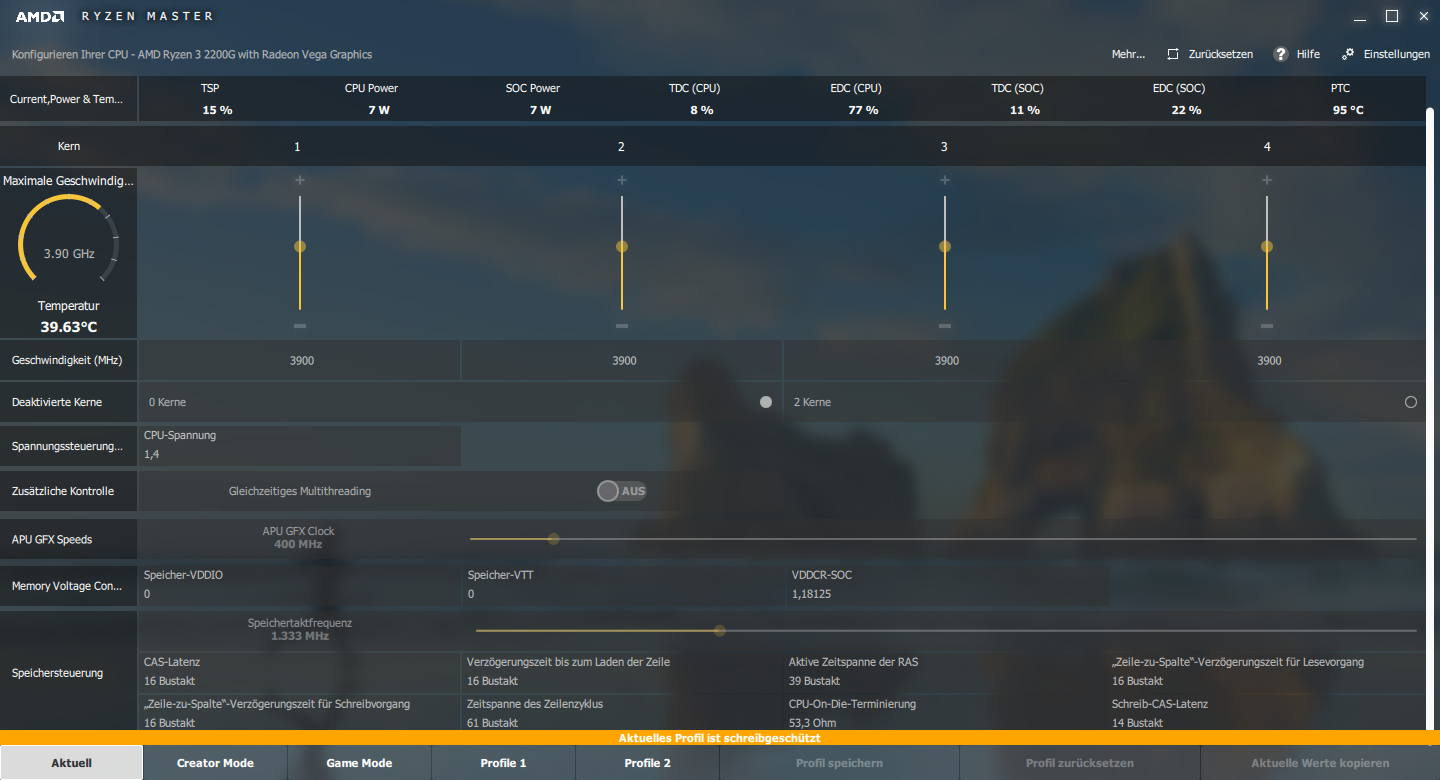
Task: Click the APU GFX Clock slider handle
Action: pyautogui.click(x=553, y=538)
